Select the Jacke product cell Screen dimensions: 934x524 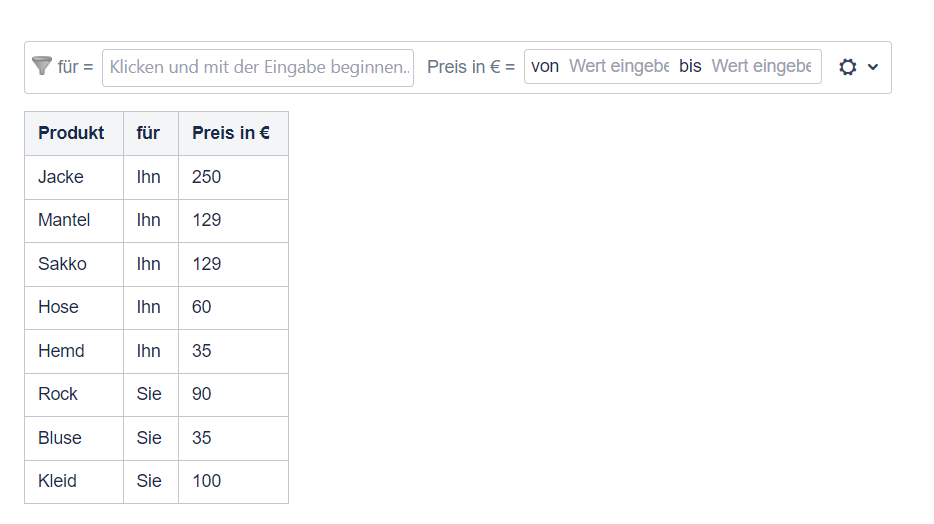tap(61, 177)
